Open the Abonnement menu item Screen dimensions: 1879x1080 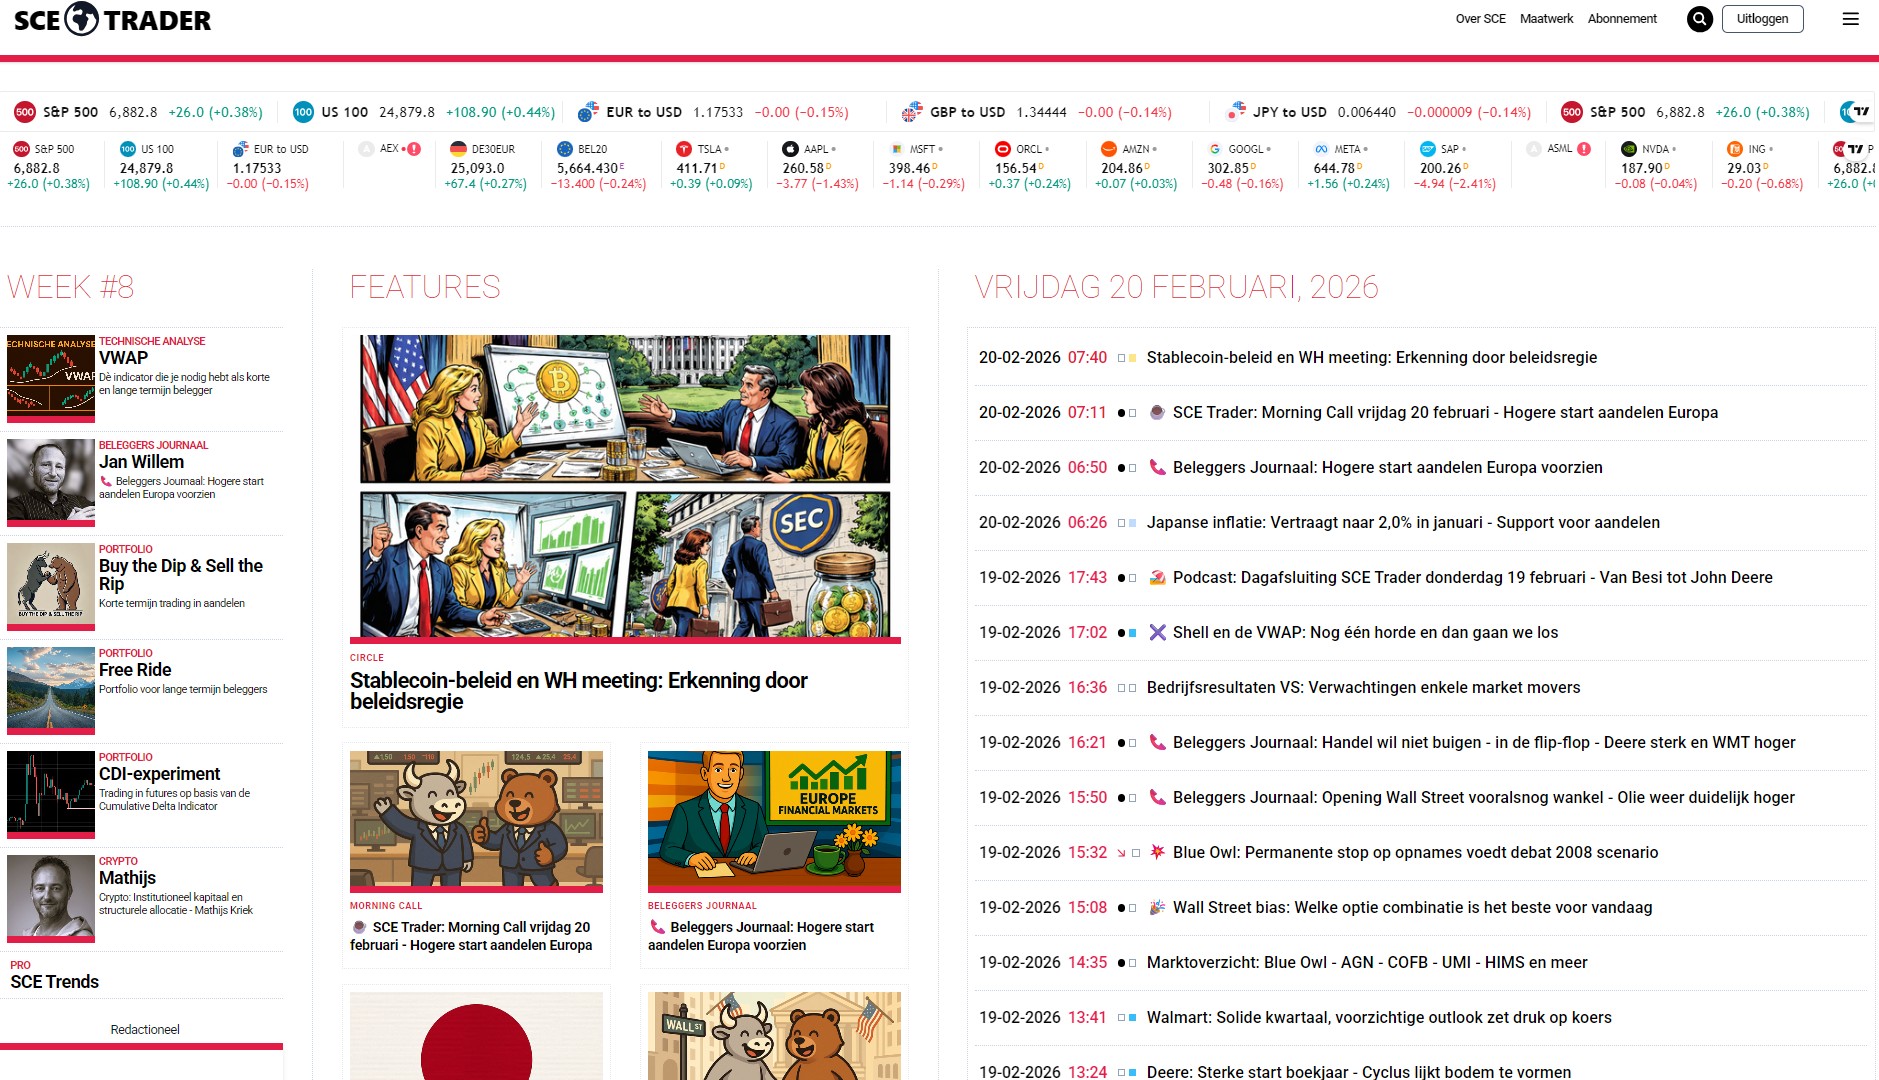click(x=1622, y=19)
